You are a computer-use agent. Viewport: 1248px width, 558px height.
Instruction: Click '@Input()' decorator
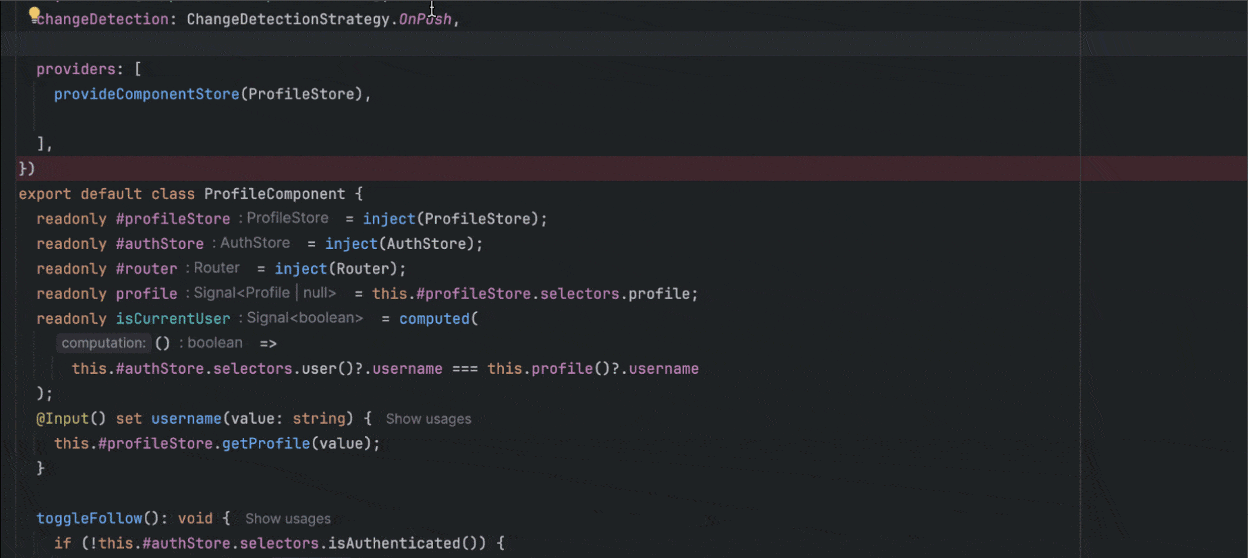coord(72,419)
